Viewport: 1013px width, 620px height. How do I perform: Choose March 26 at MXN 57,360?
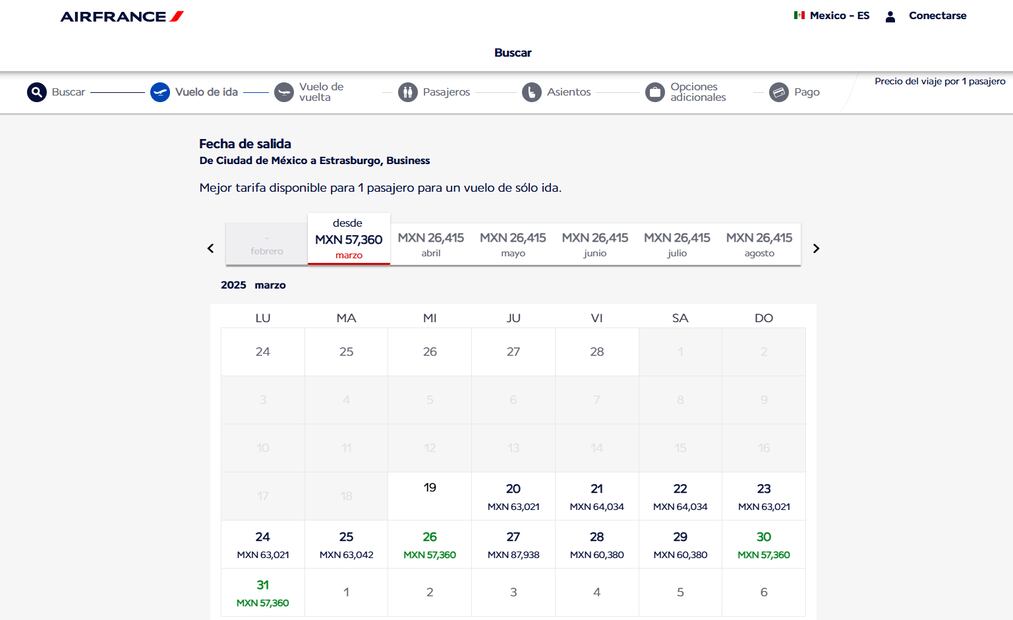430,545
